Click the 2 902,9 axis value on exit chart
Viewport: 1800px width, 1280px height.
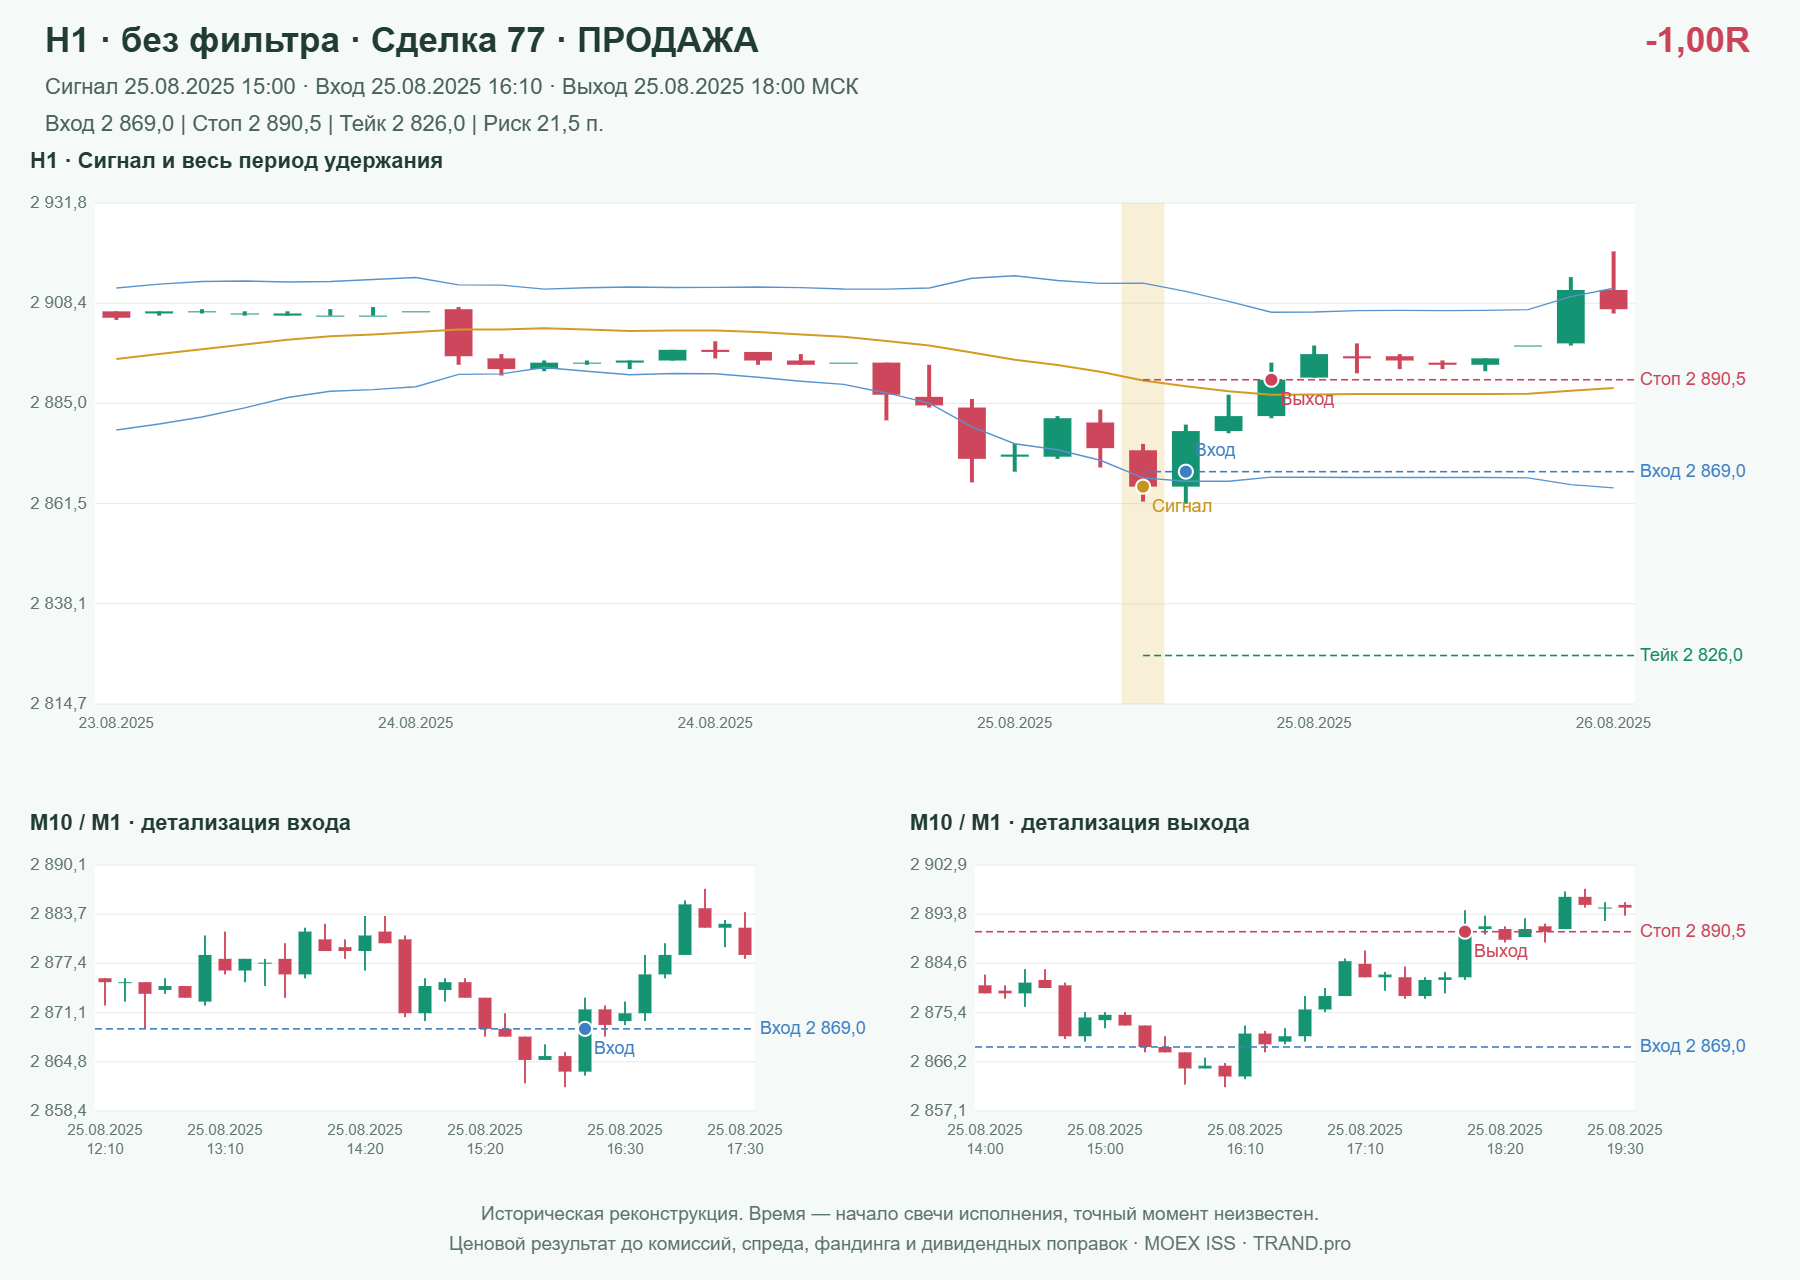(x=938, y=865)
